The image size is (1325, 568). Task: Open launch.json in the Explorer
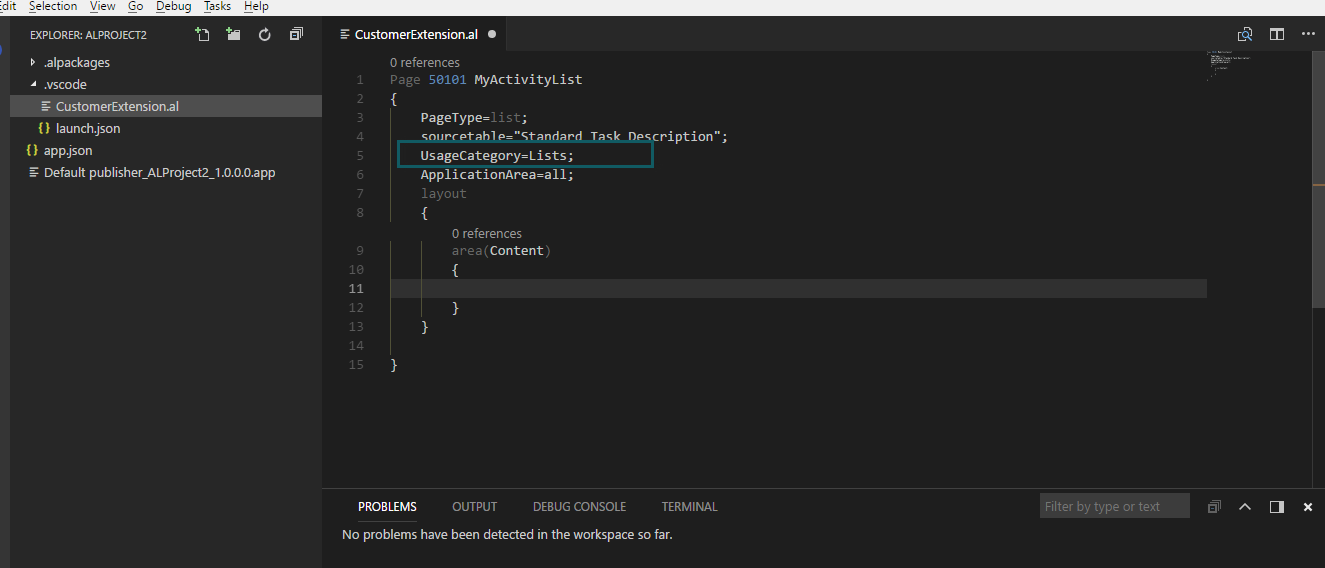[x=87, y=128]
